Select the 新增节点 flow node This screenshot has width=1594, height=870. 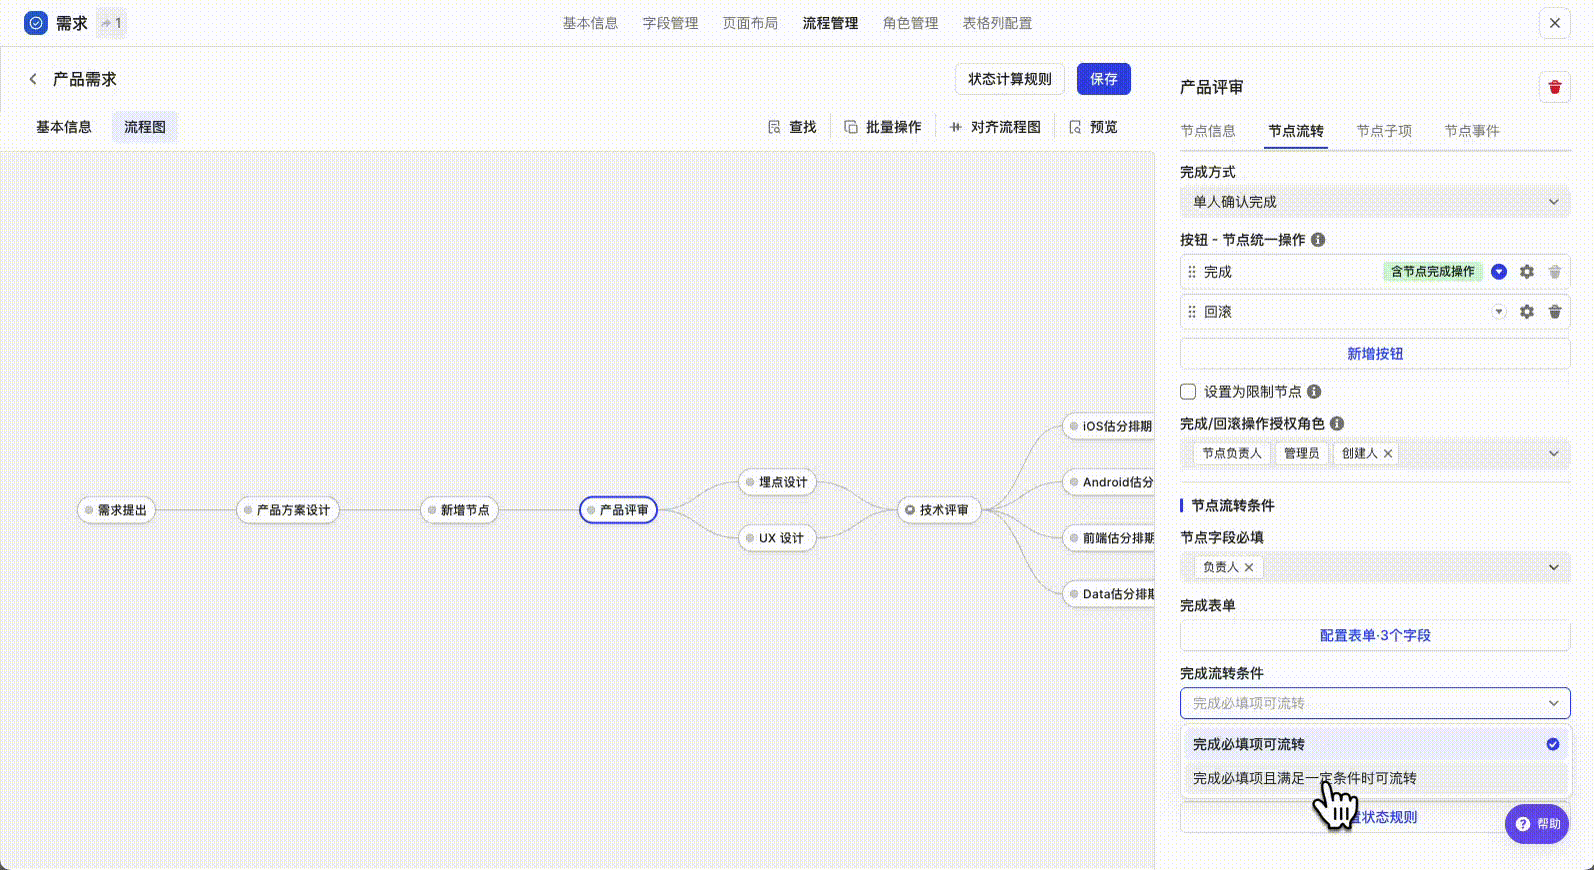[x=459, y=510]
